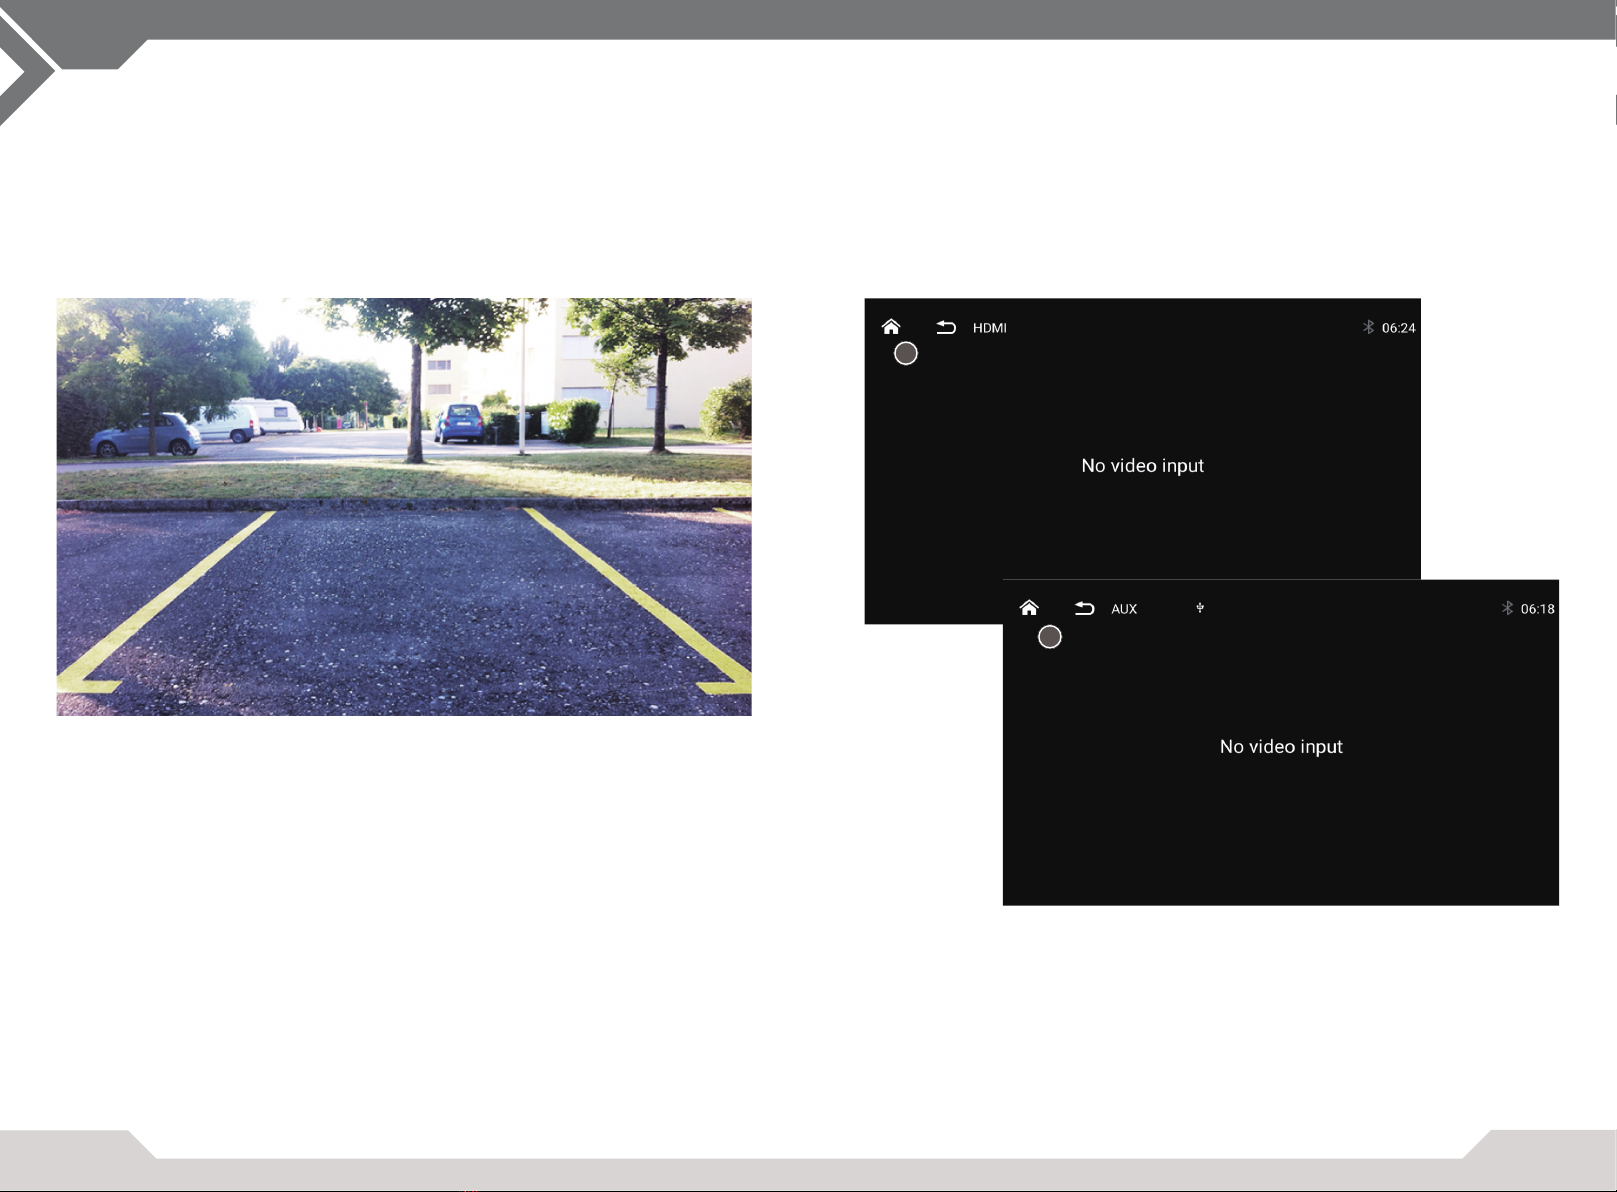Tap the Bluetooth icon on the AUX screen
The height and width of the screenshot is (1192, 1617).
[x=1507, y=608]
